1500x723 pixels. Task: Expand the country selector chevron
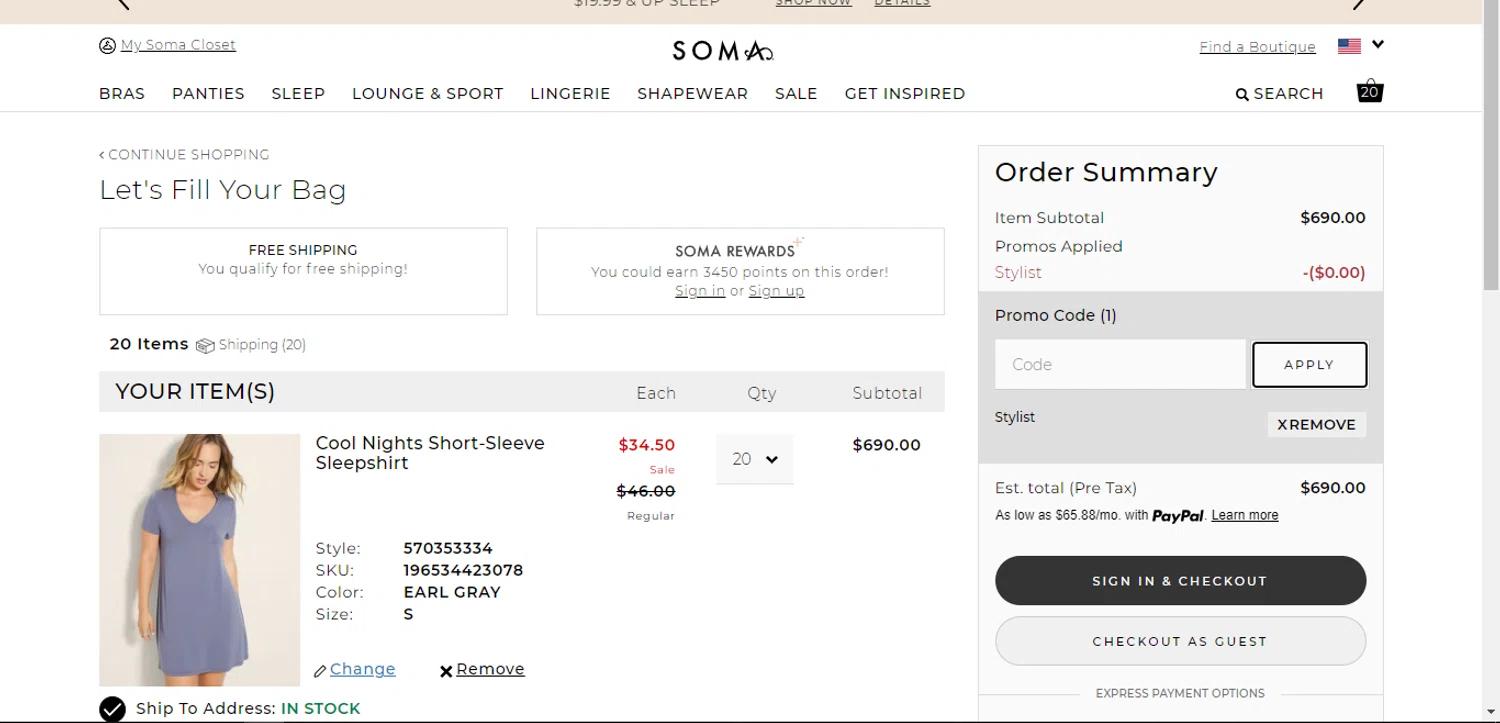click(1378, 44)
